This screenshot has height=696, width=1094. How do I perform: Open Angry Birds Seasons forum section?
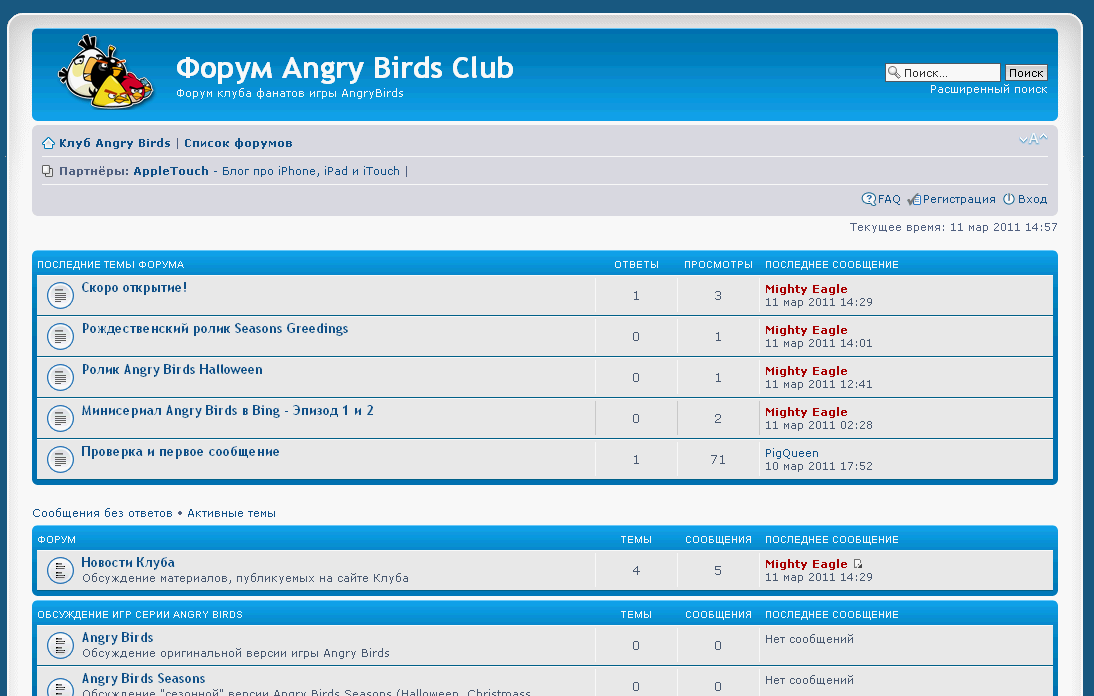143,679
